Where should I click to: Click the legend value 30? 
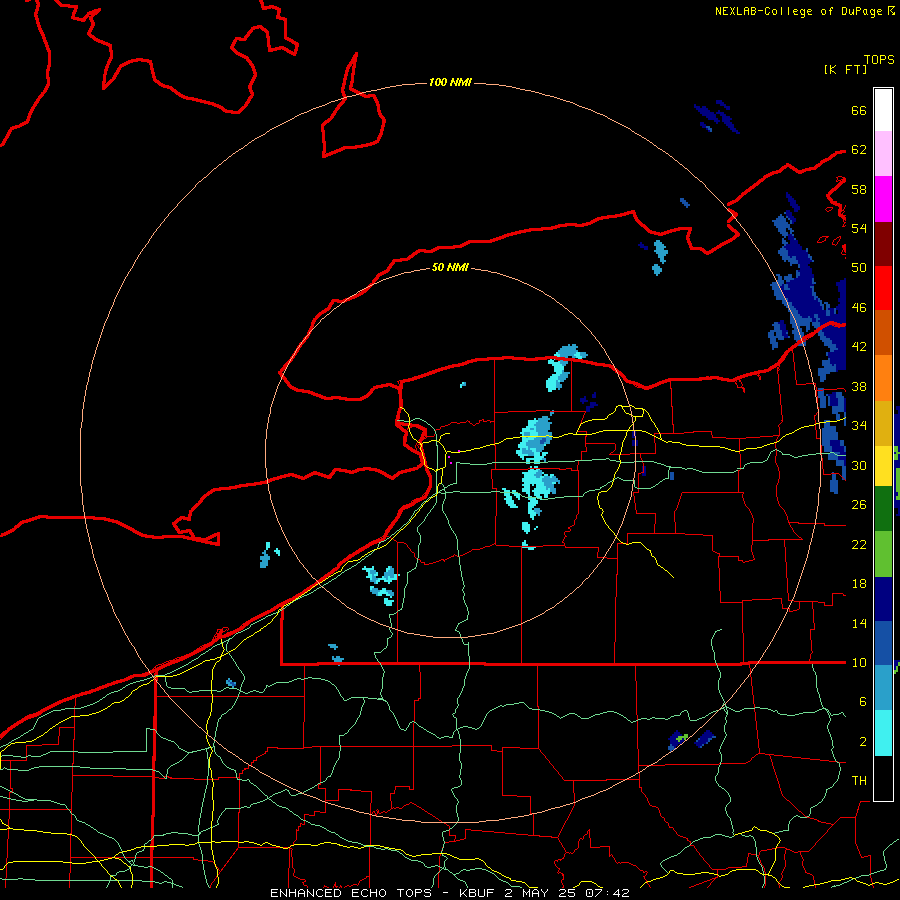(859, 465)
